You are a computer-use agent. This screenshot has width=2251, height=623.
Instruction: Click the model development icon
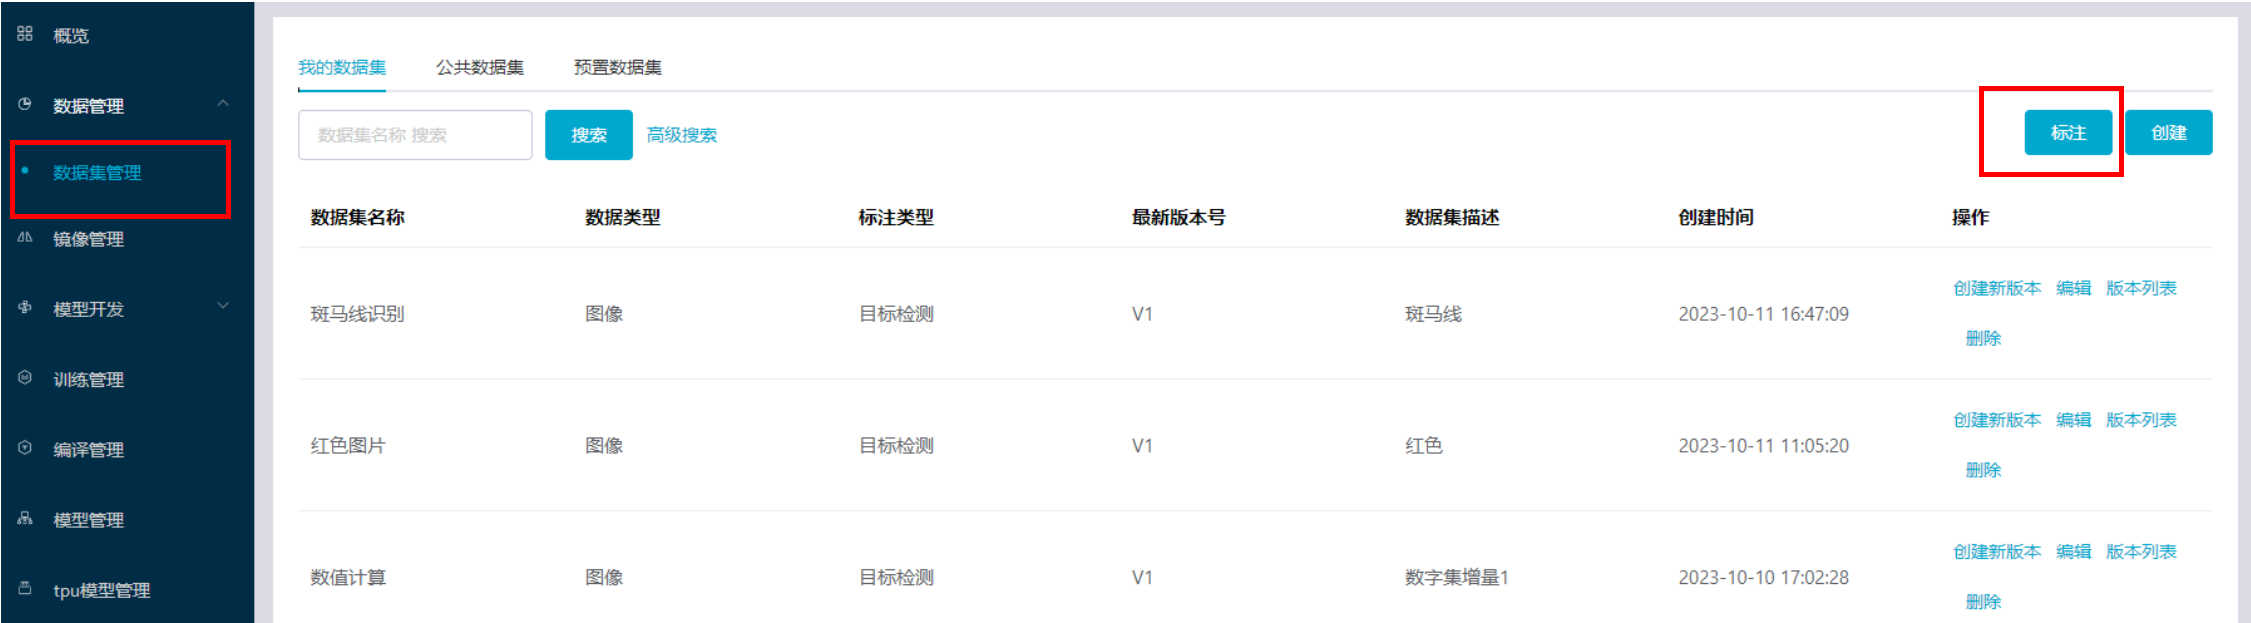click(25, 308)
